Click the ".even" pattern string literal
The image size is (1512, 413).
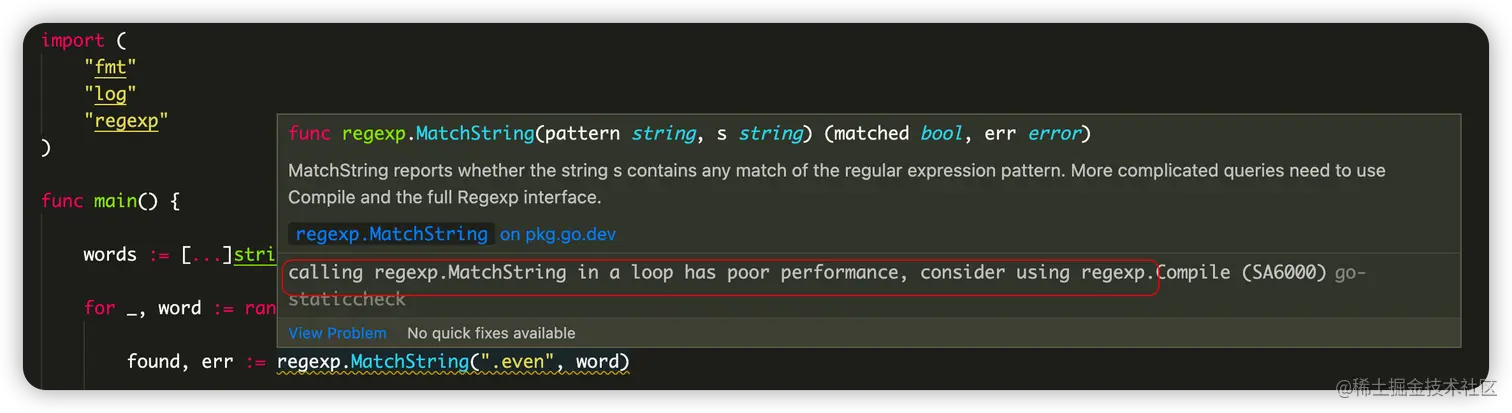[517, 362]
